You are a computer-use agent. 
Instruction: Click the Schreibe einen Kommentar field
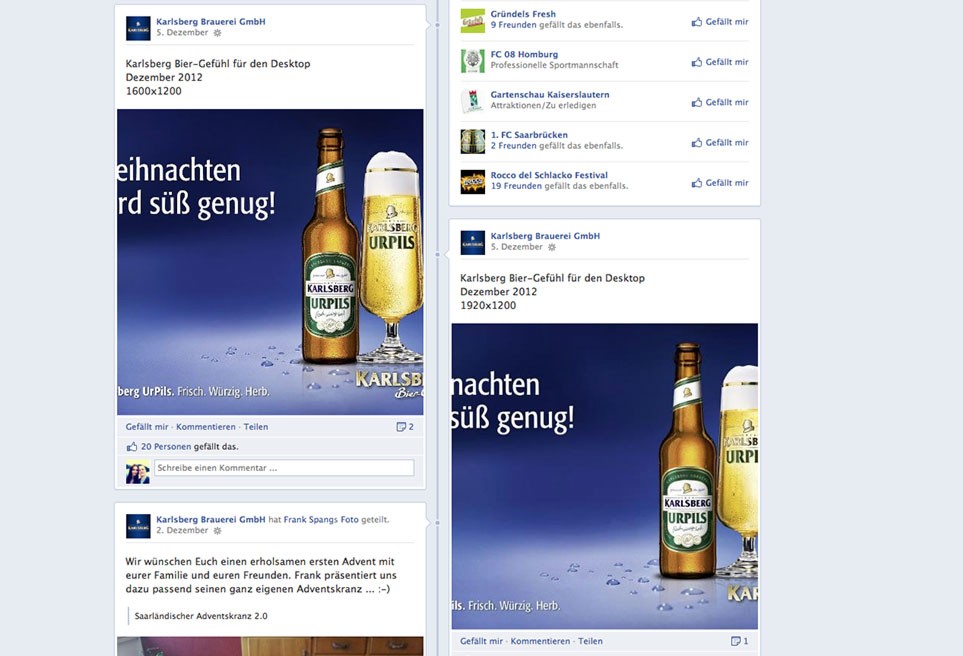(284, 468)
